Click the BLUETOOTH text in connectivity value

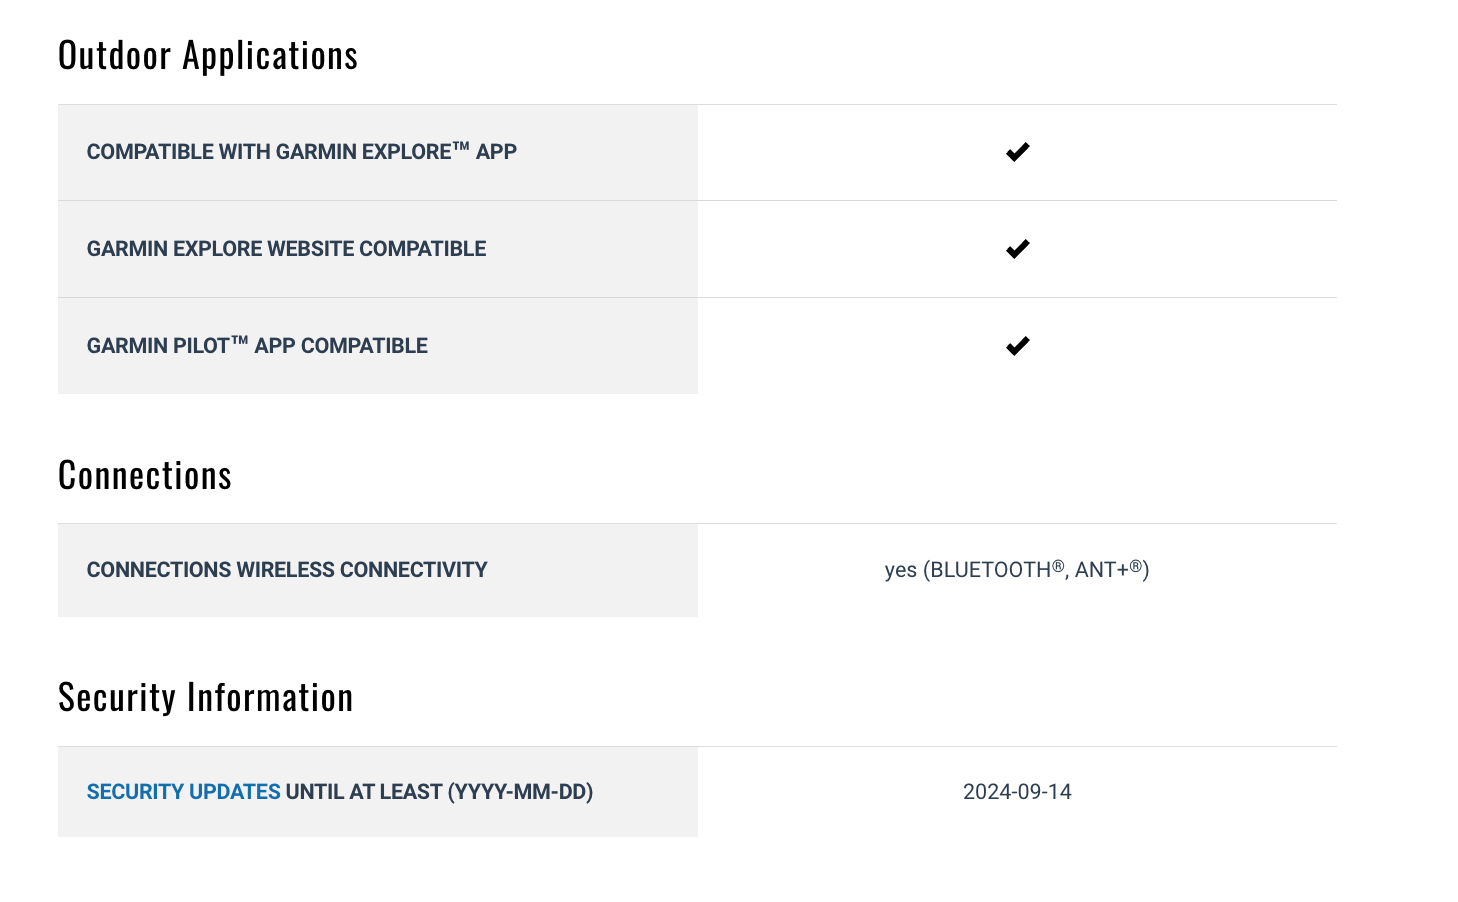pyautogui.click(x=990, y=570)
